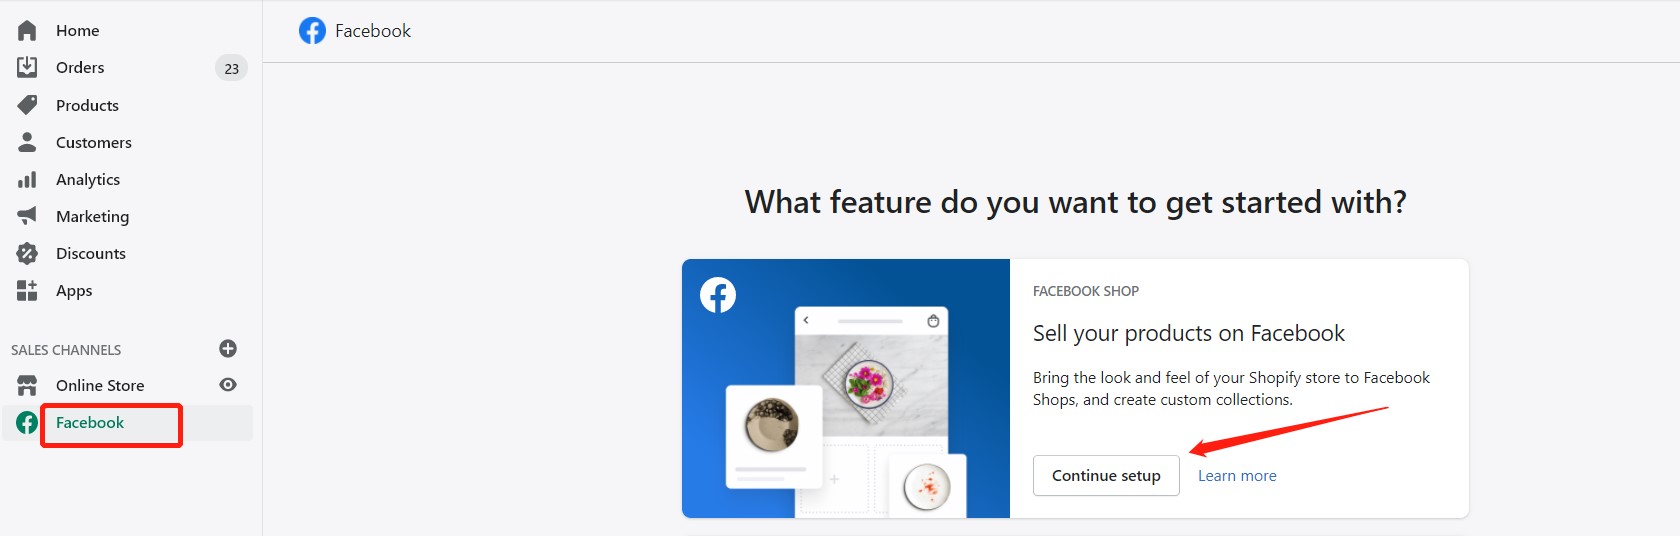Click Continue setup button
This screenshot has width=1680, height=536.
click(1106, 476)
